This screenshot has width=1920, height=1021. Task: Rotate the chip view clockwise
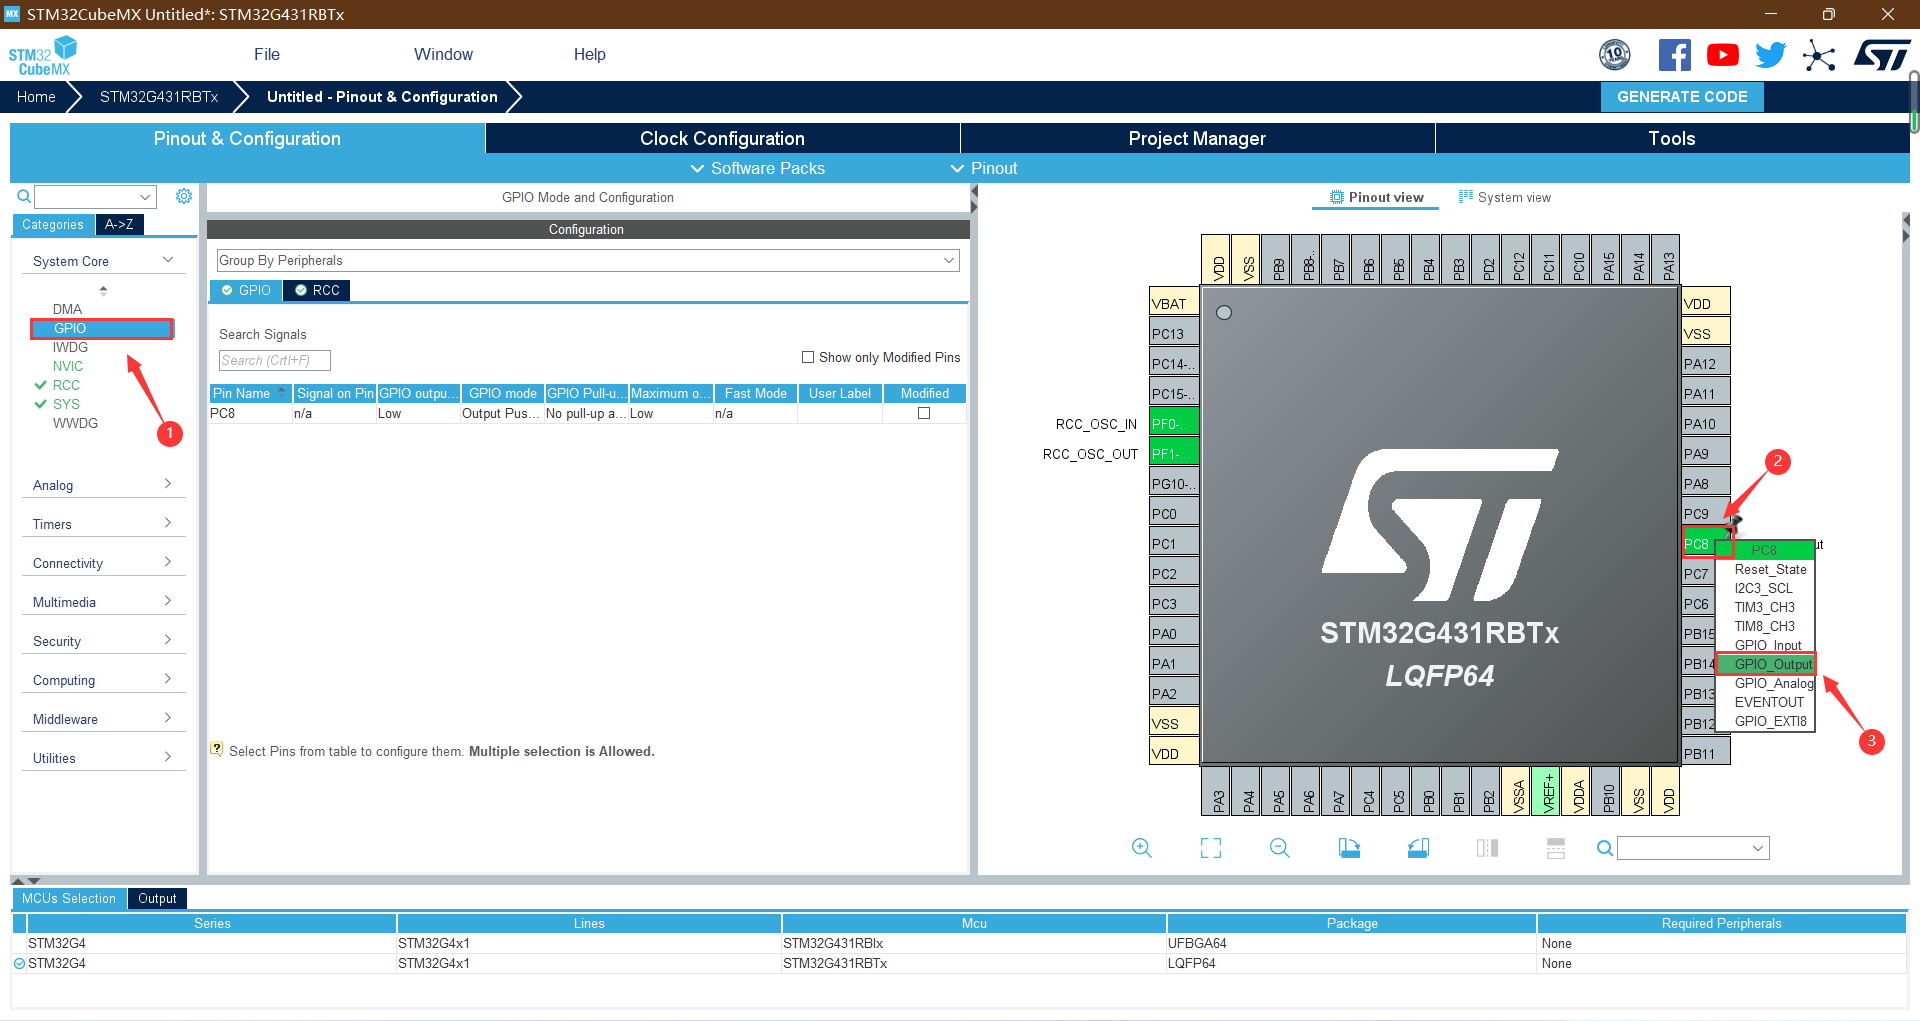pos(1348,847)
